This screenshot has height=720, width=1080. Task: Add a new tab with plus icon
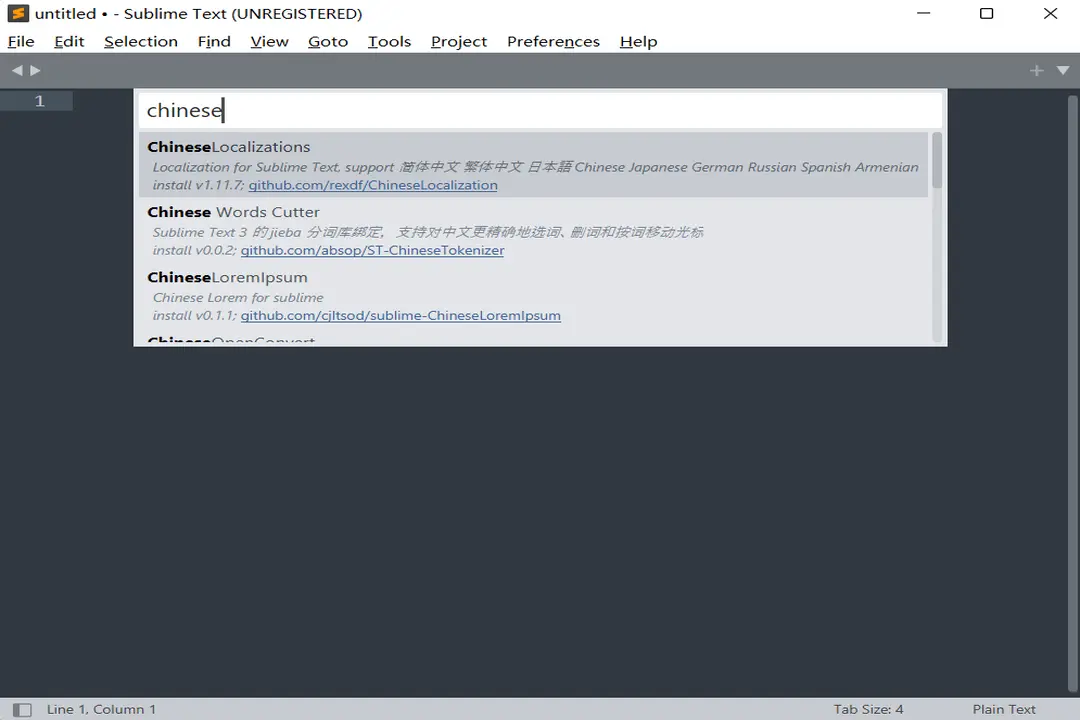[1036, 70]
